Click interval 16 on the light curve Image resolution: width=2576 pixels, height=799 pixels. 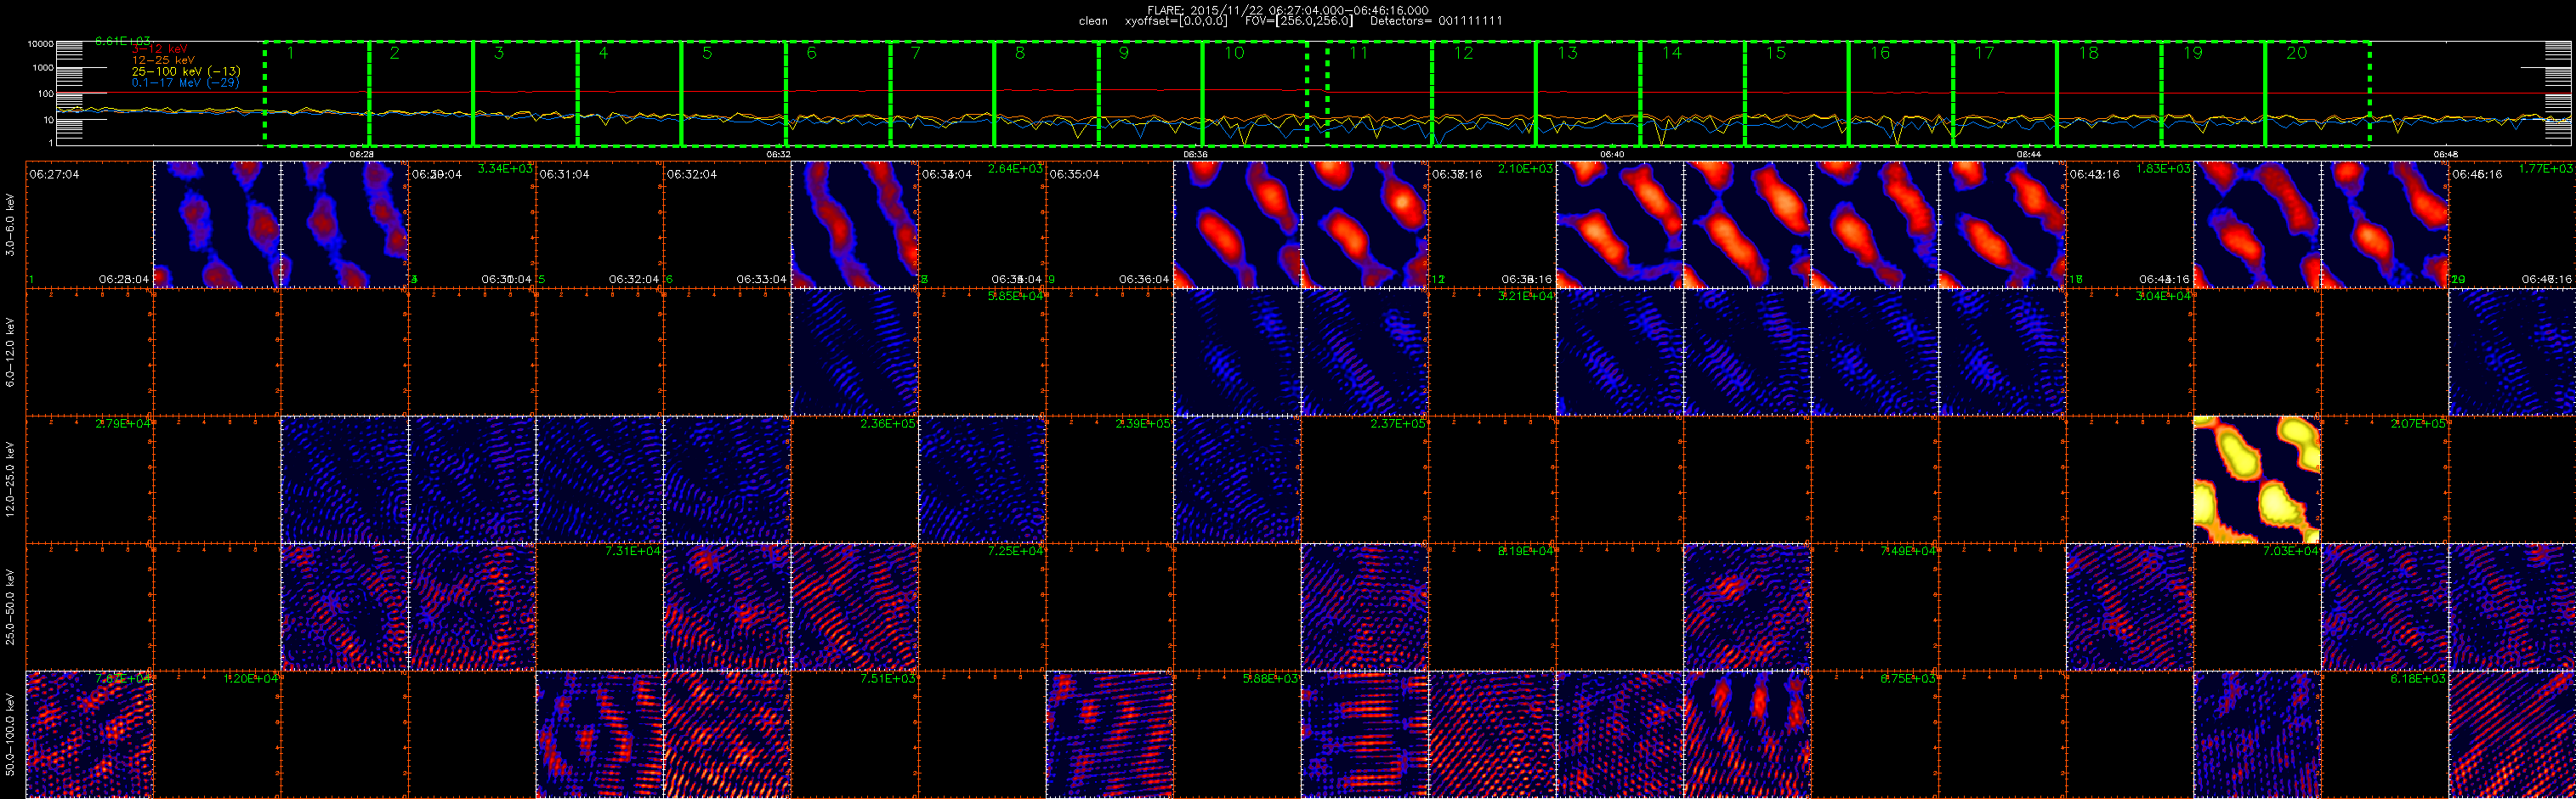pos(1900,94)
